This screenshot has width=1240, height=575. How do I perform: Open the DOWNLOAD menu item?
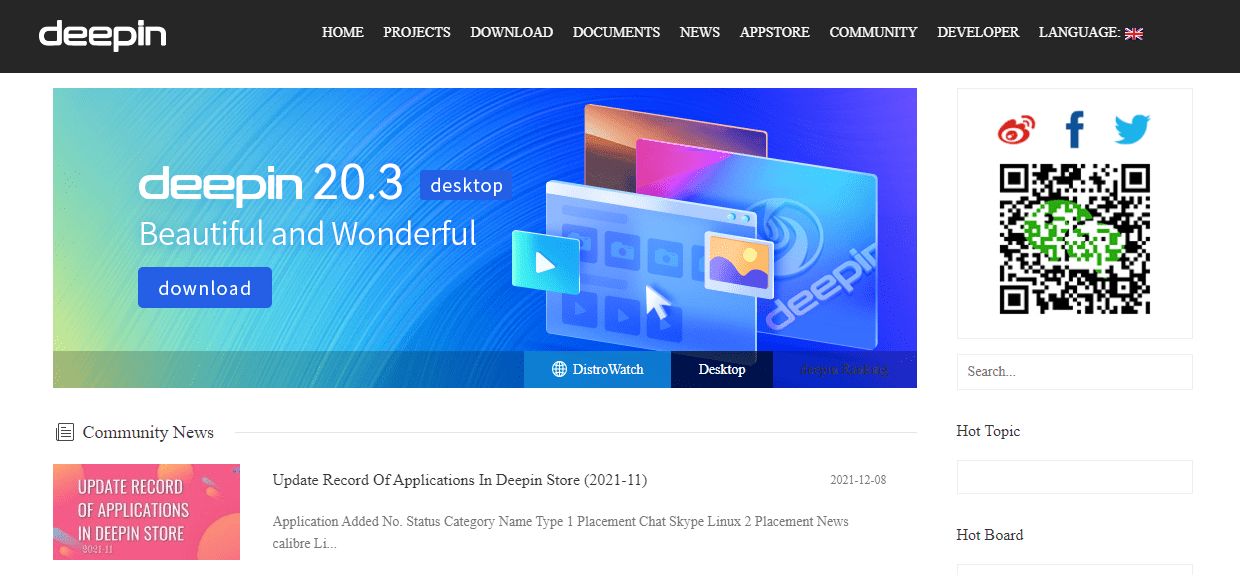click(x=511, y=32)
